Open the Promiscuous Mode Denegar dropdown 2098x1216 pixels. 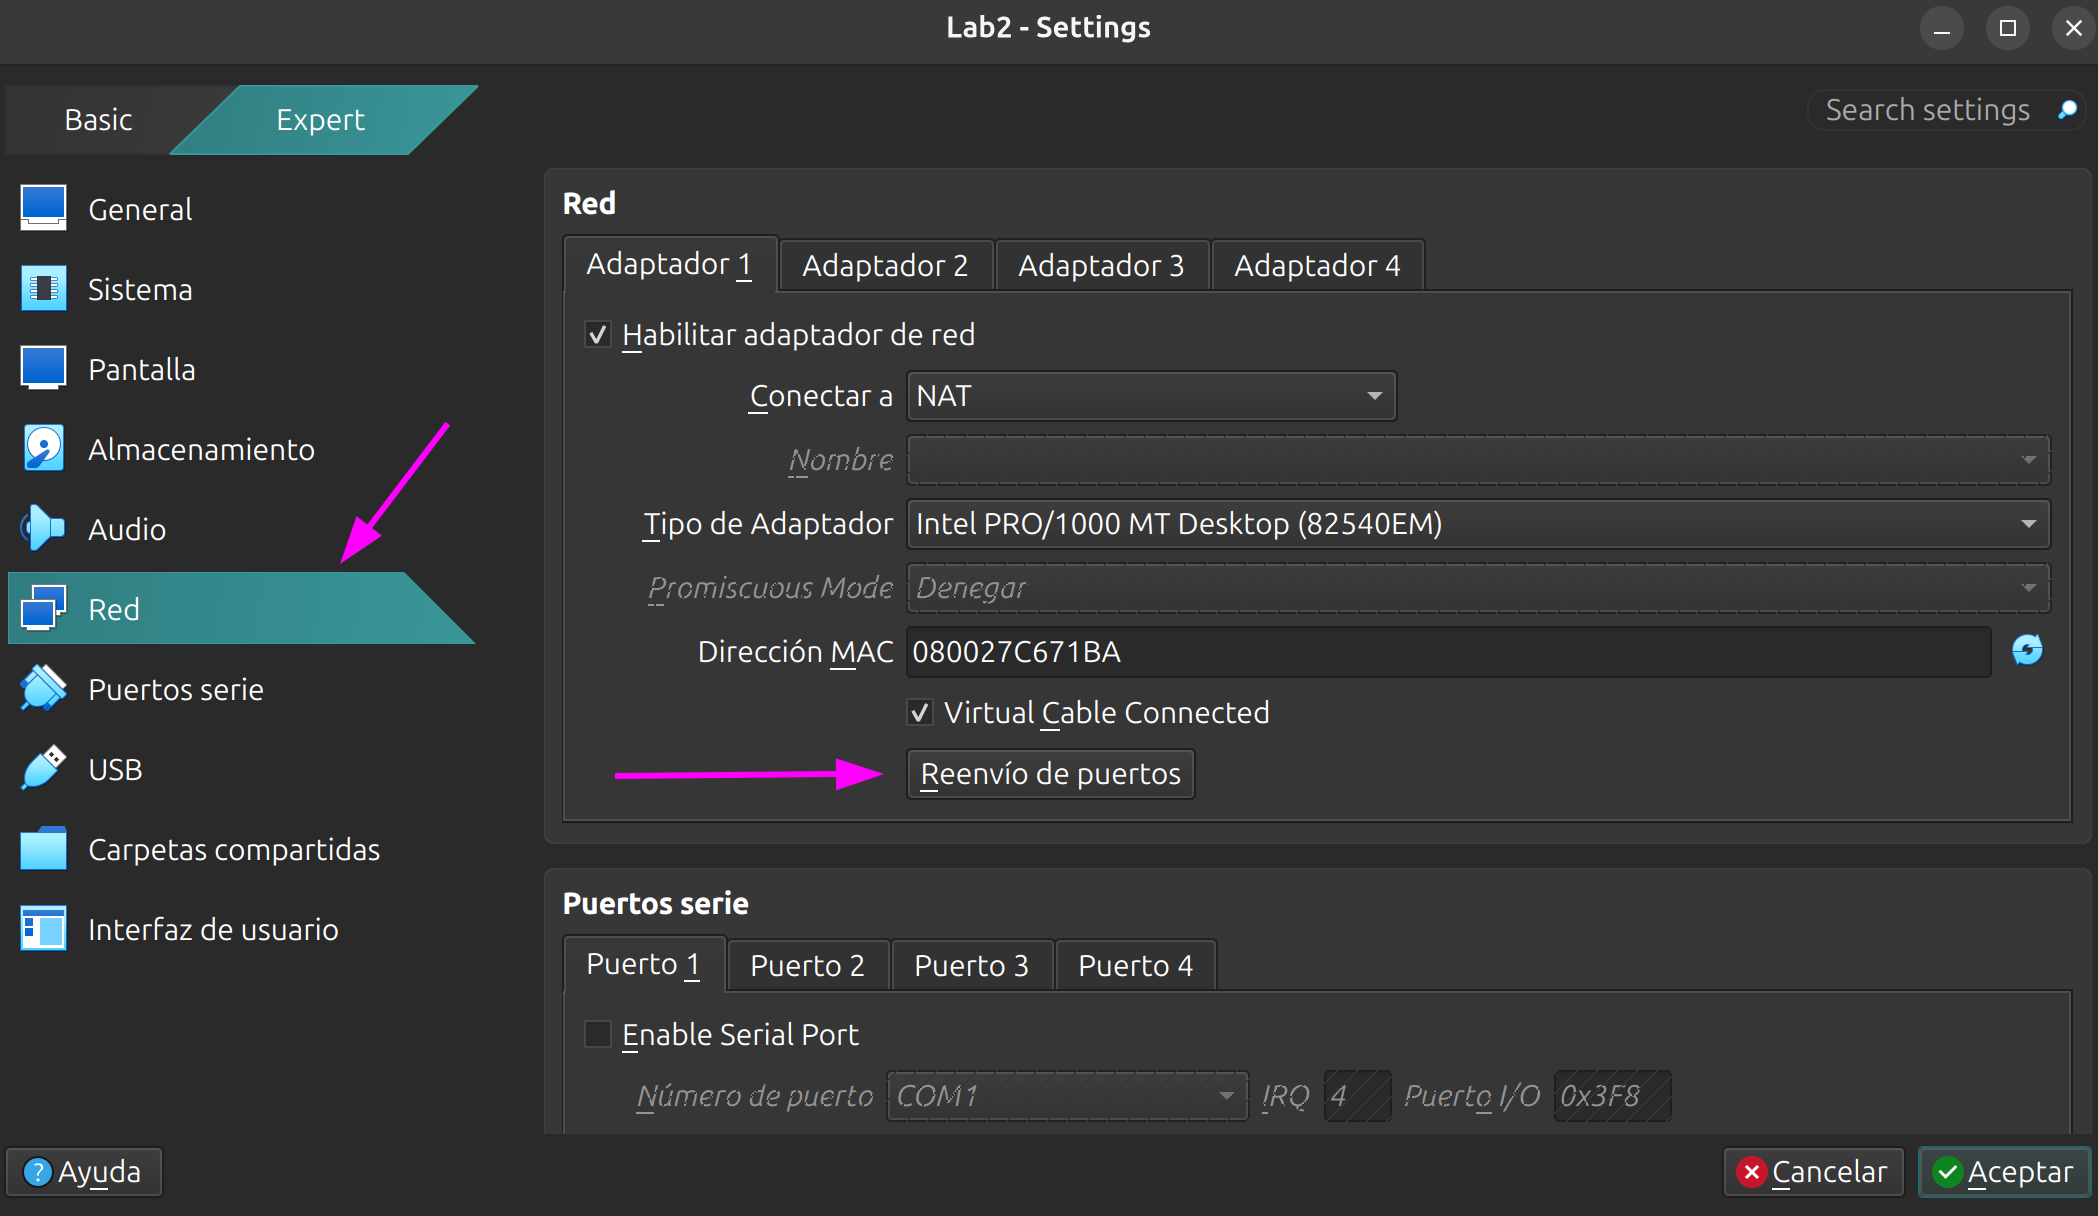tap(1478, 588)
